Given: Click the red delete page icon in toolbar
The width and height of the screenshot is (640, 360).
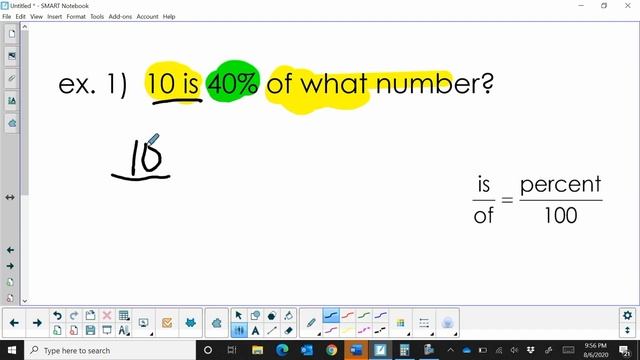Looking at the screenshot, I should point(74,330).
